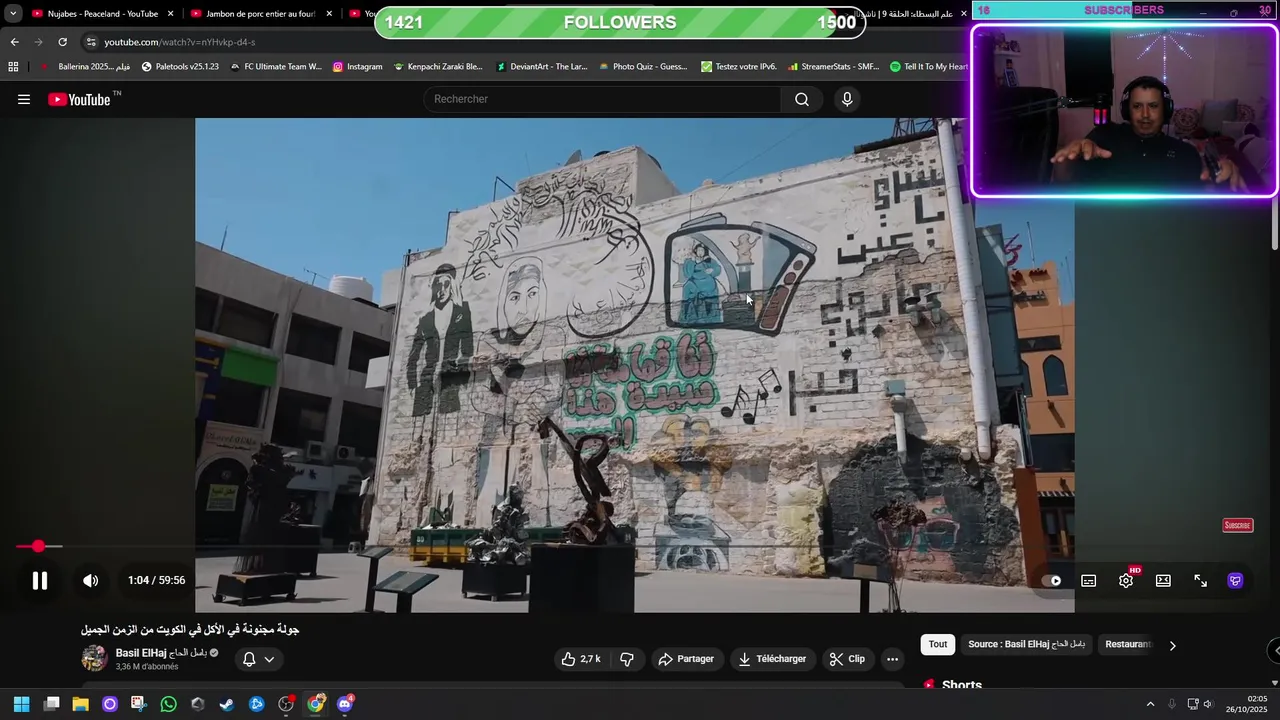Viewport: 1280px width, 720px height.
Task: Pause the YouTube video
Action: pyautogui.click(x=40, y=581)
